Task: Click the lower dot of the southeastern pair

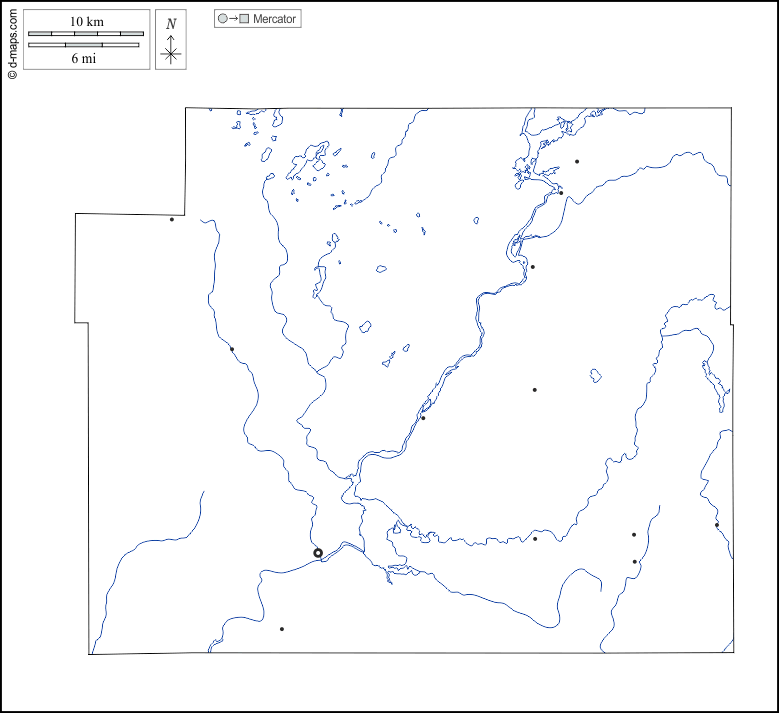Action: (635, 562)
